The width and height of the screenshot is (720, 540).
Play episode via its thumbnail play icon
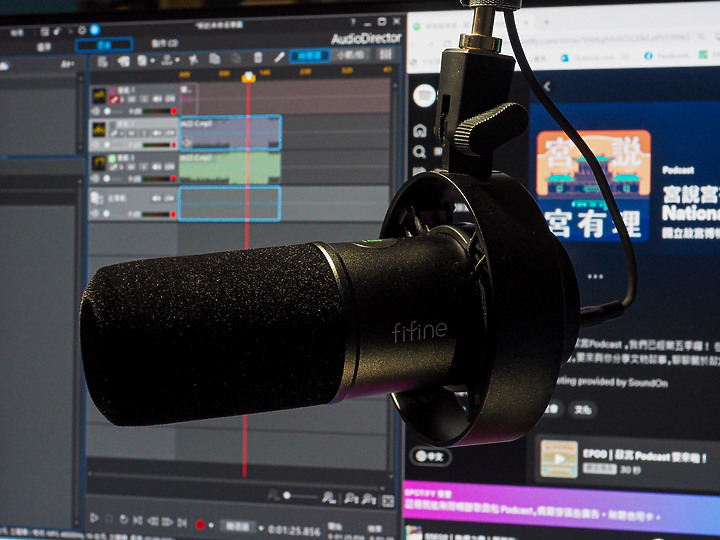559,459
